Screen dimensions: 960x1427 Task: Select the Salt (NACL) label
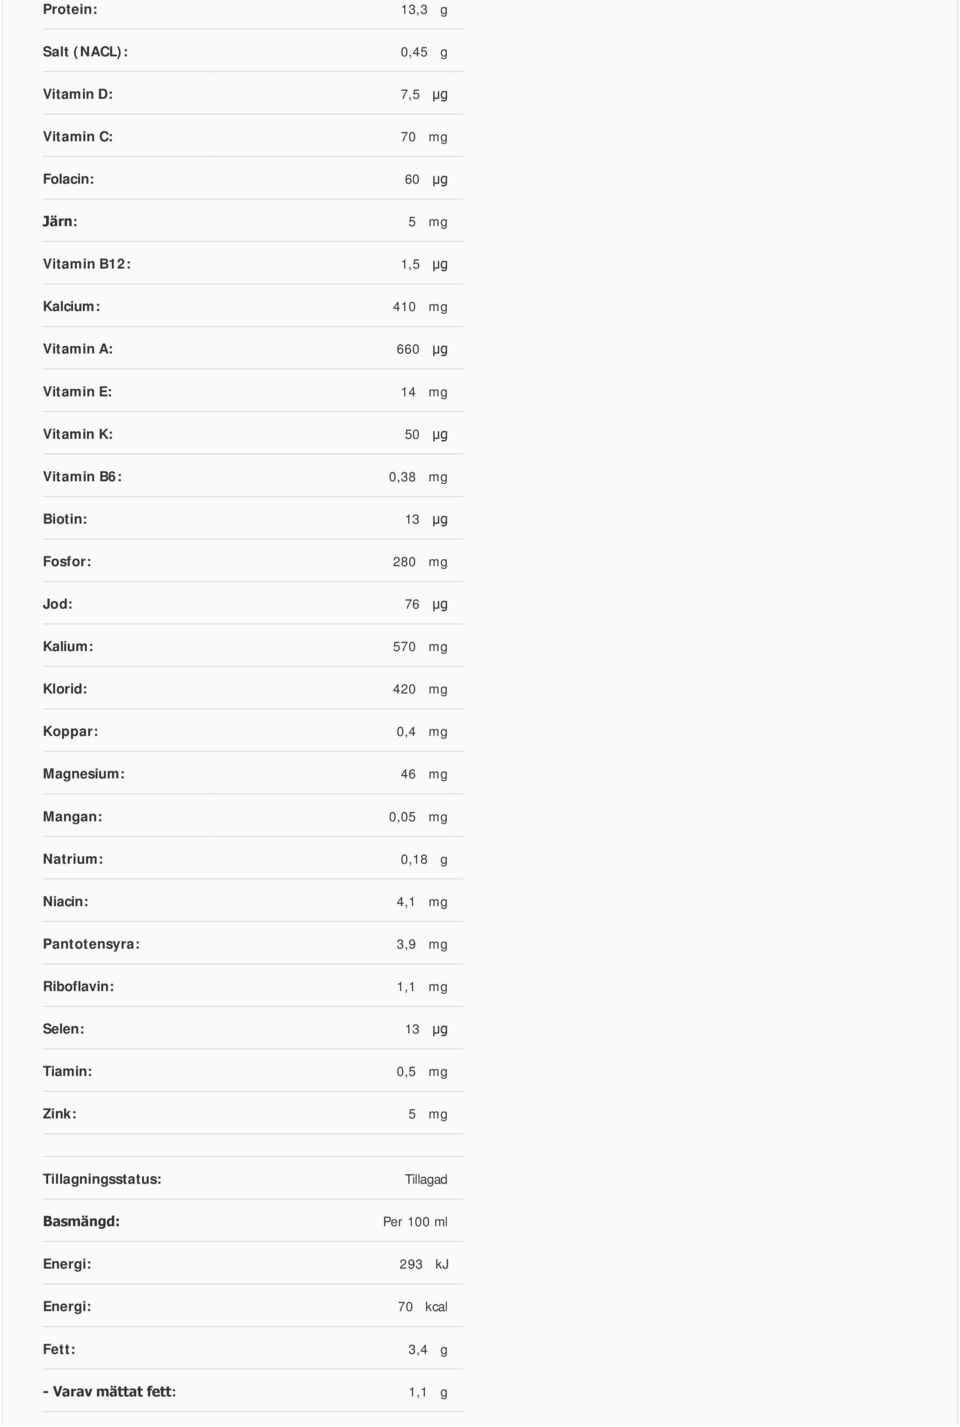pyautogui.click(x=85, y=52)
